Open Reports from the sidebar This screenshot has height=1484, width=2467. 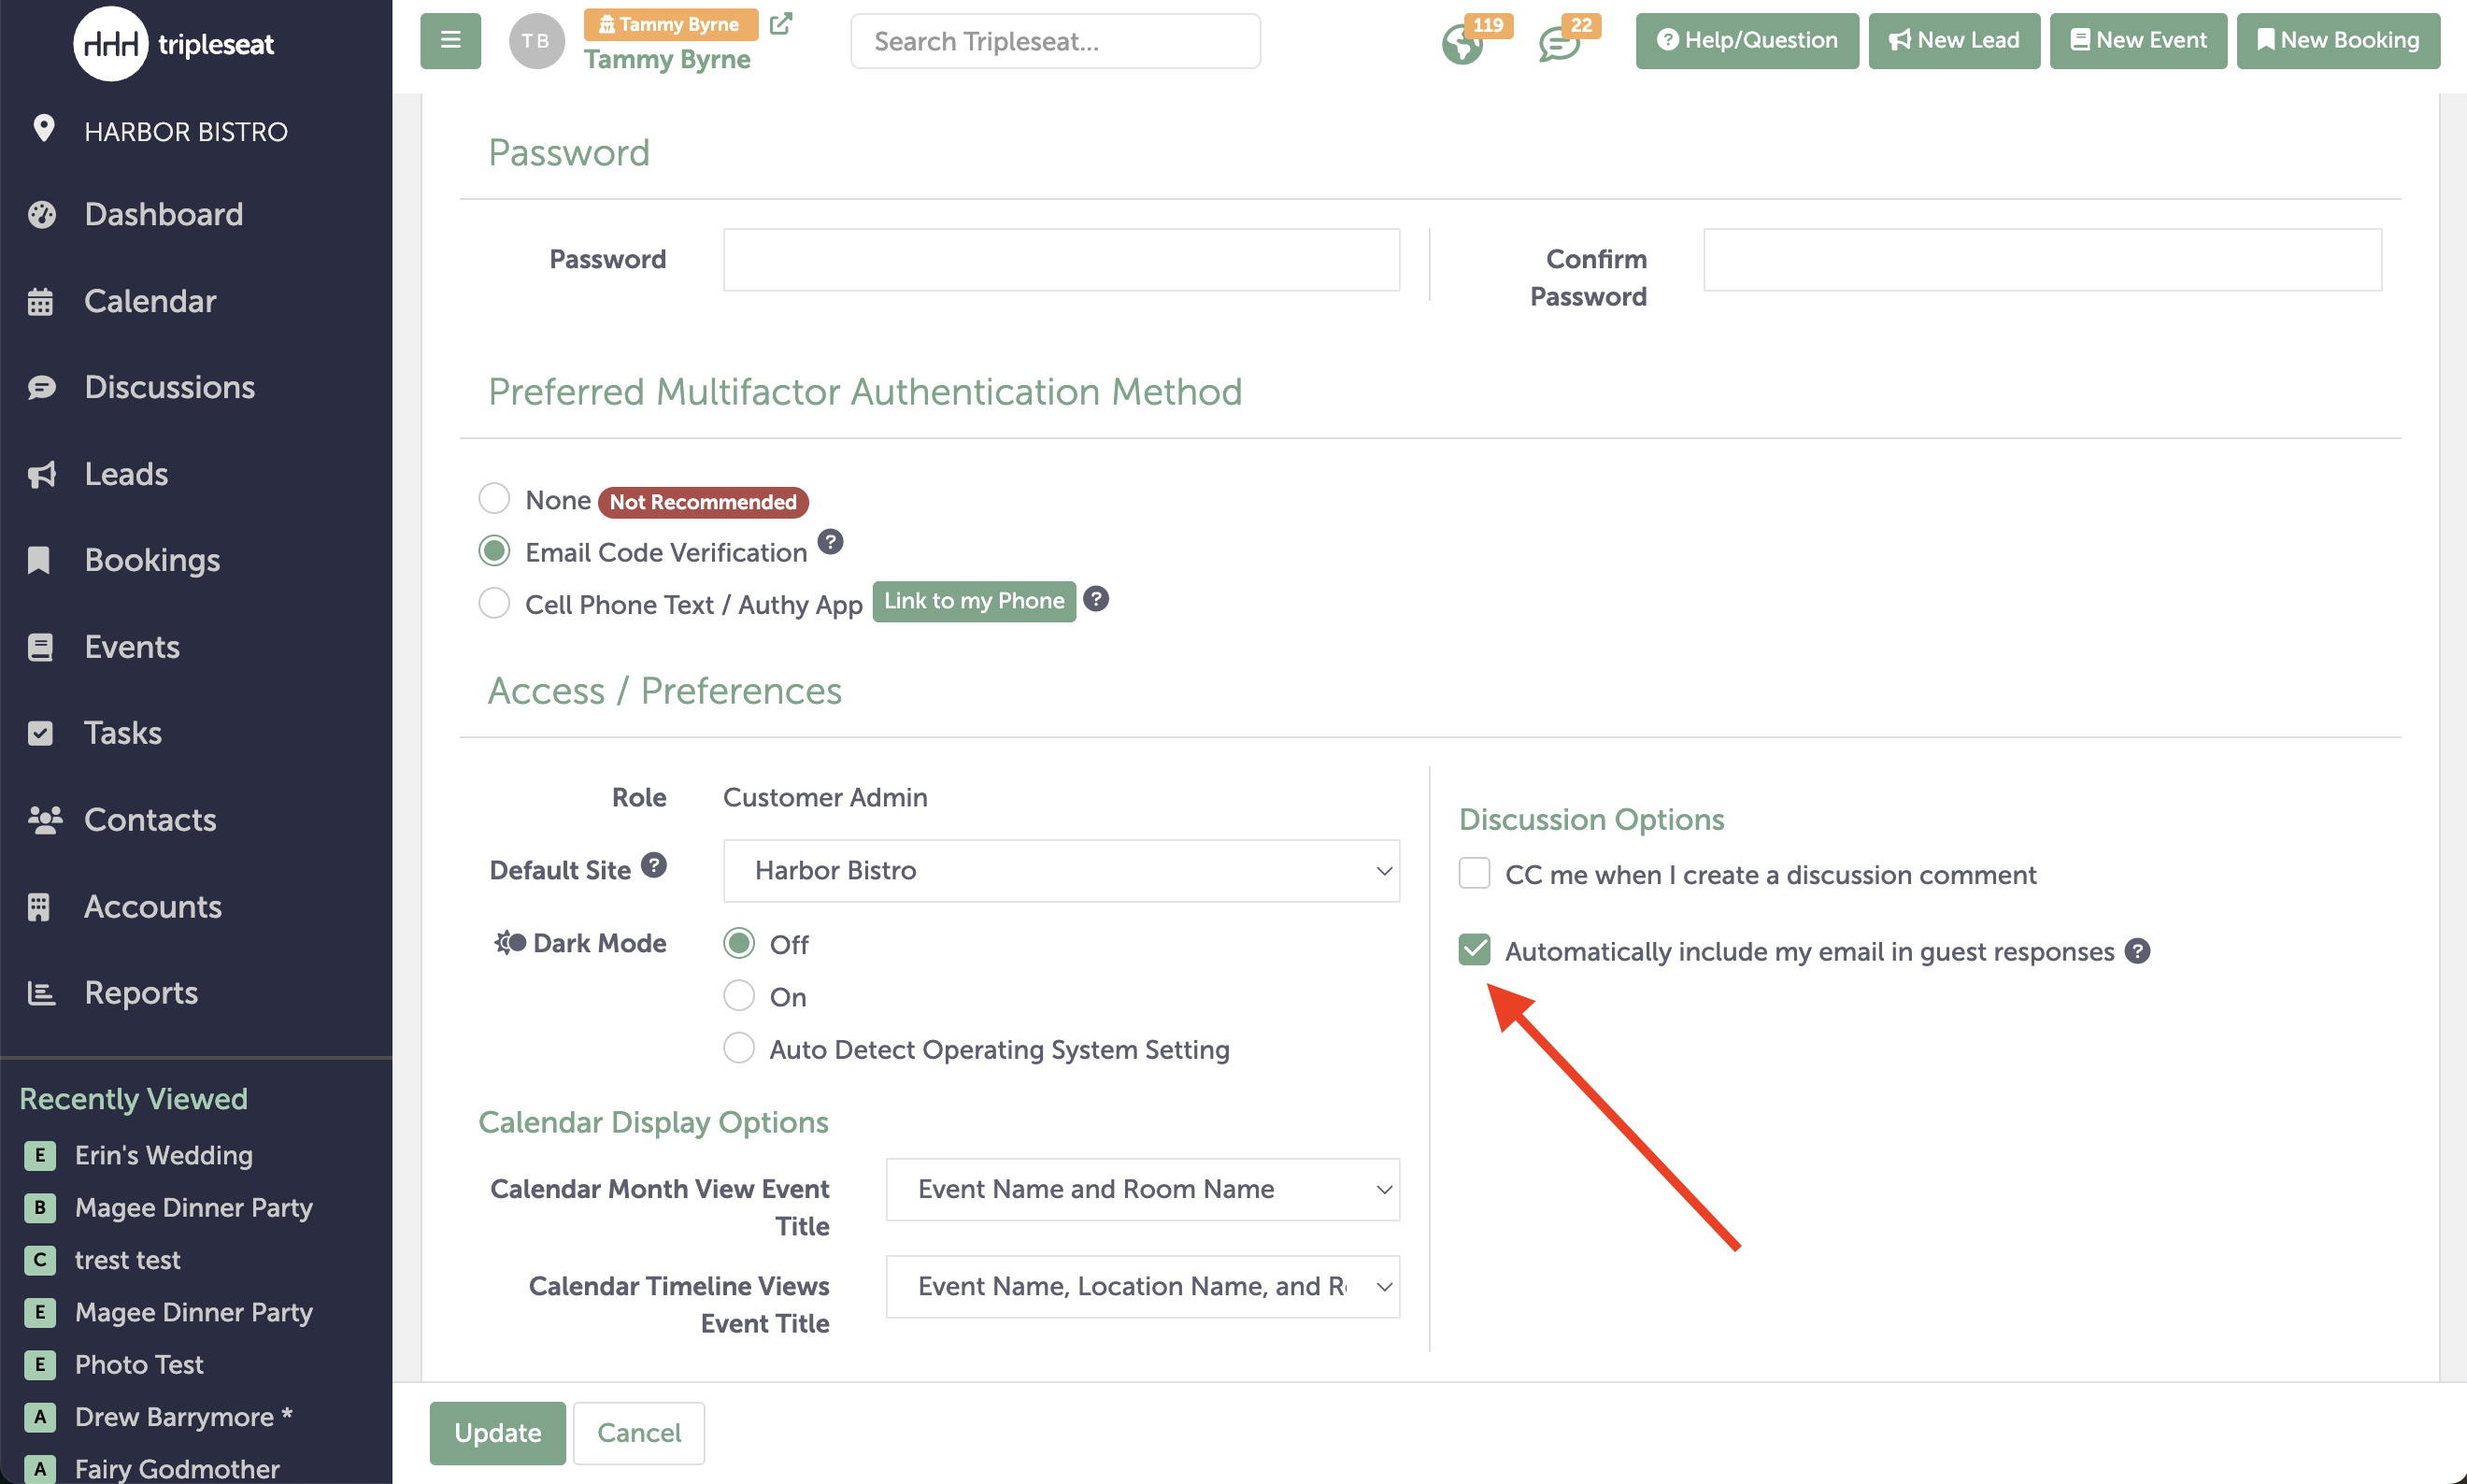(x=141, y=993)
